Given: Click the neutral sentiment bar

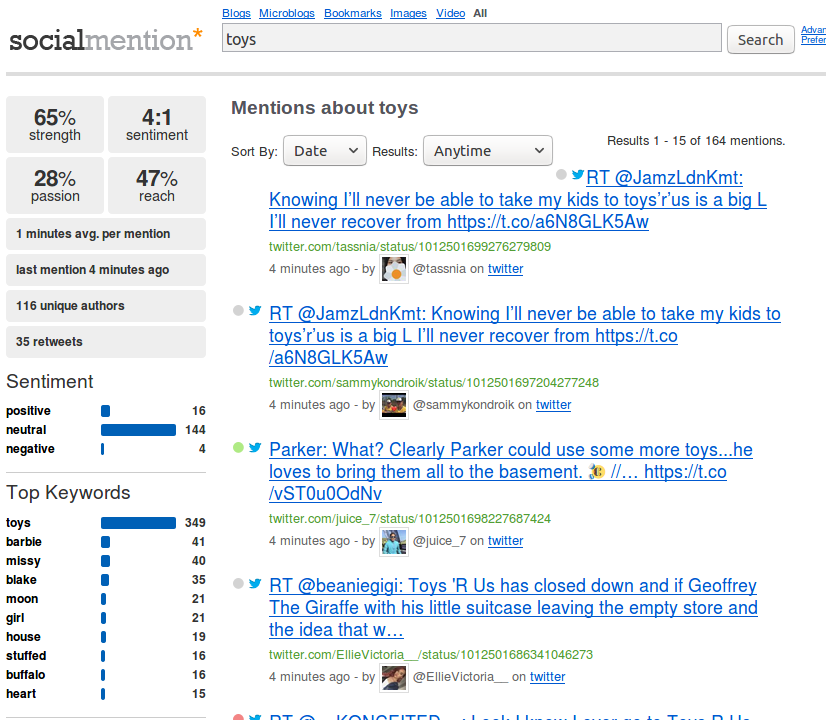Looking at the screenshot, I should click(x=138, y=430).
